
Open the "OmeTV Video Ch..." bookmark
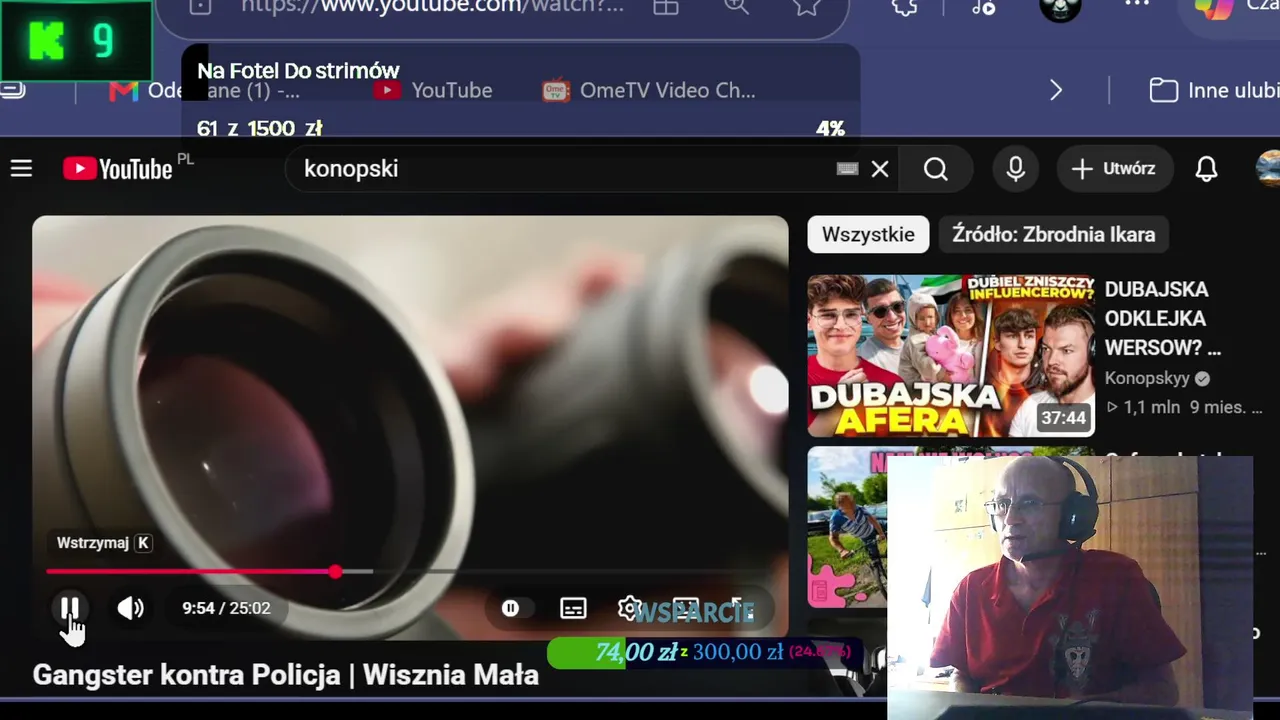tap(649, 90)
